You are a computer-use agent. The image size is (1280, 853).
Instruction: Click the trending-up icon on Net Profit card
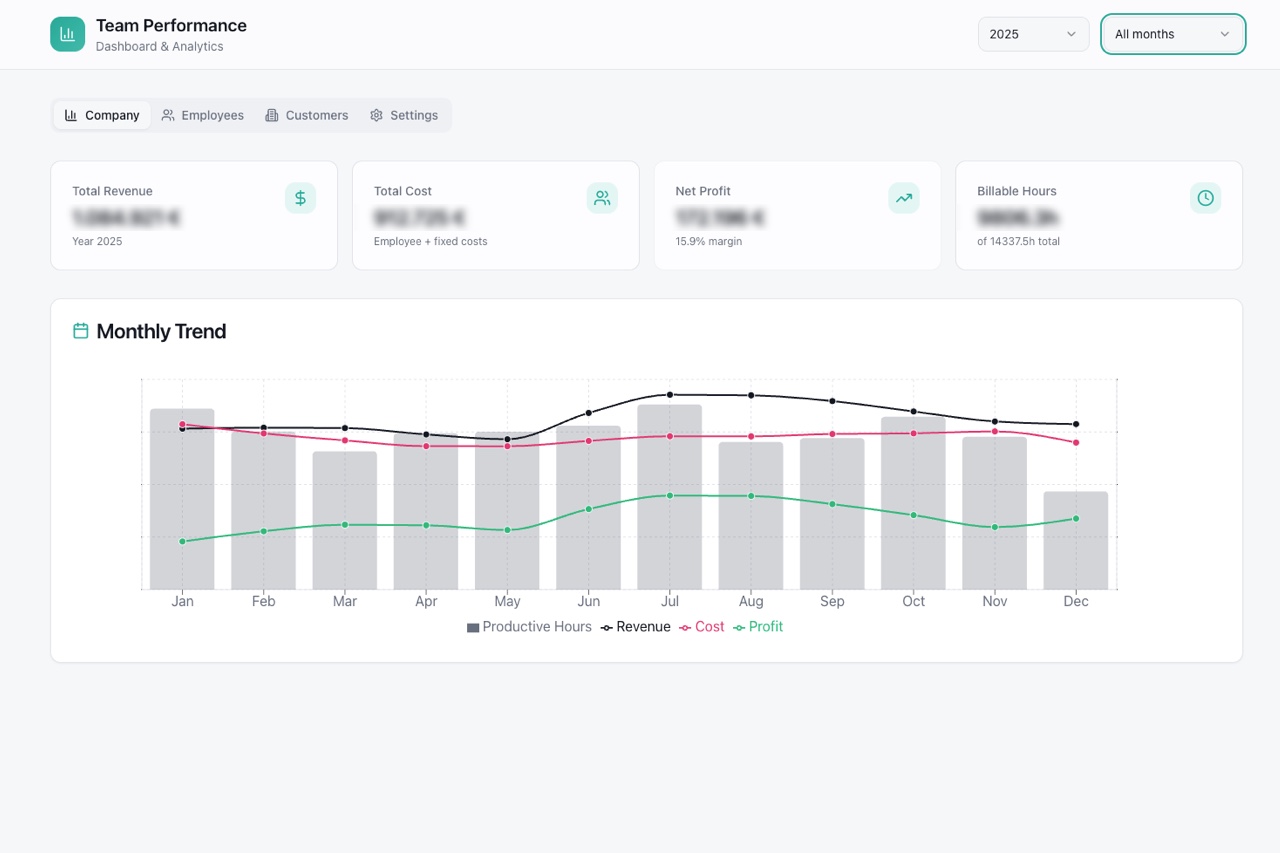904,198
